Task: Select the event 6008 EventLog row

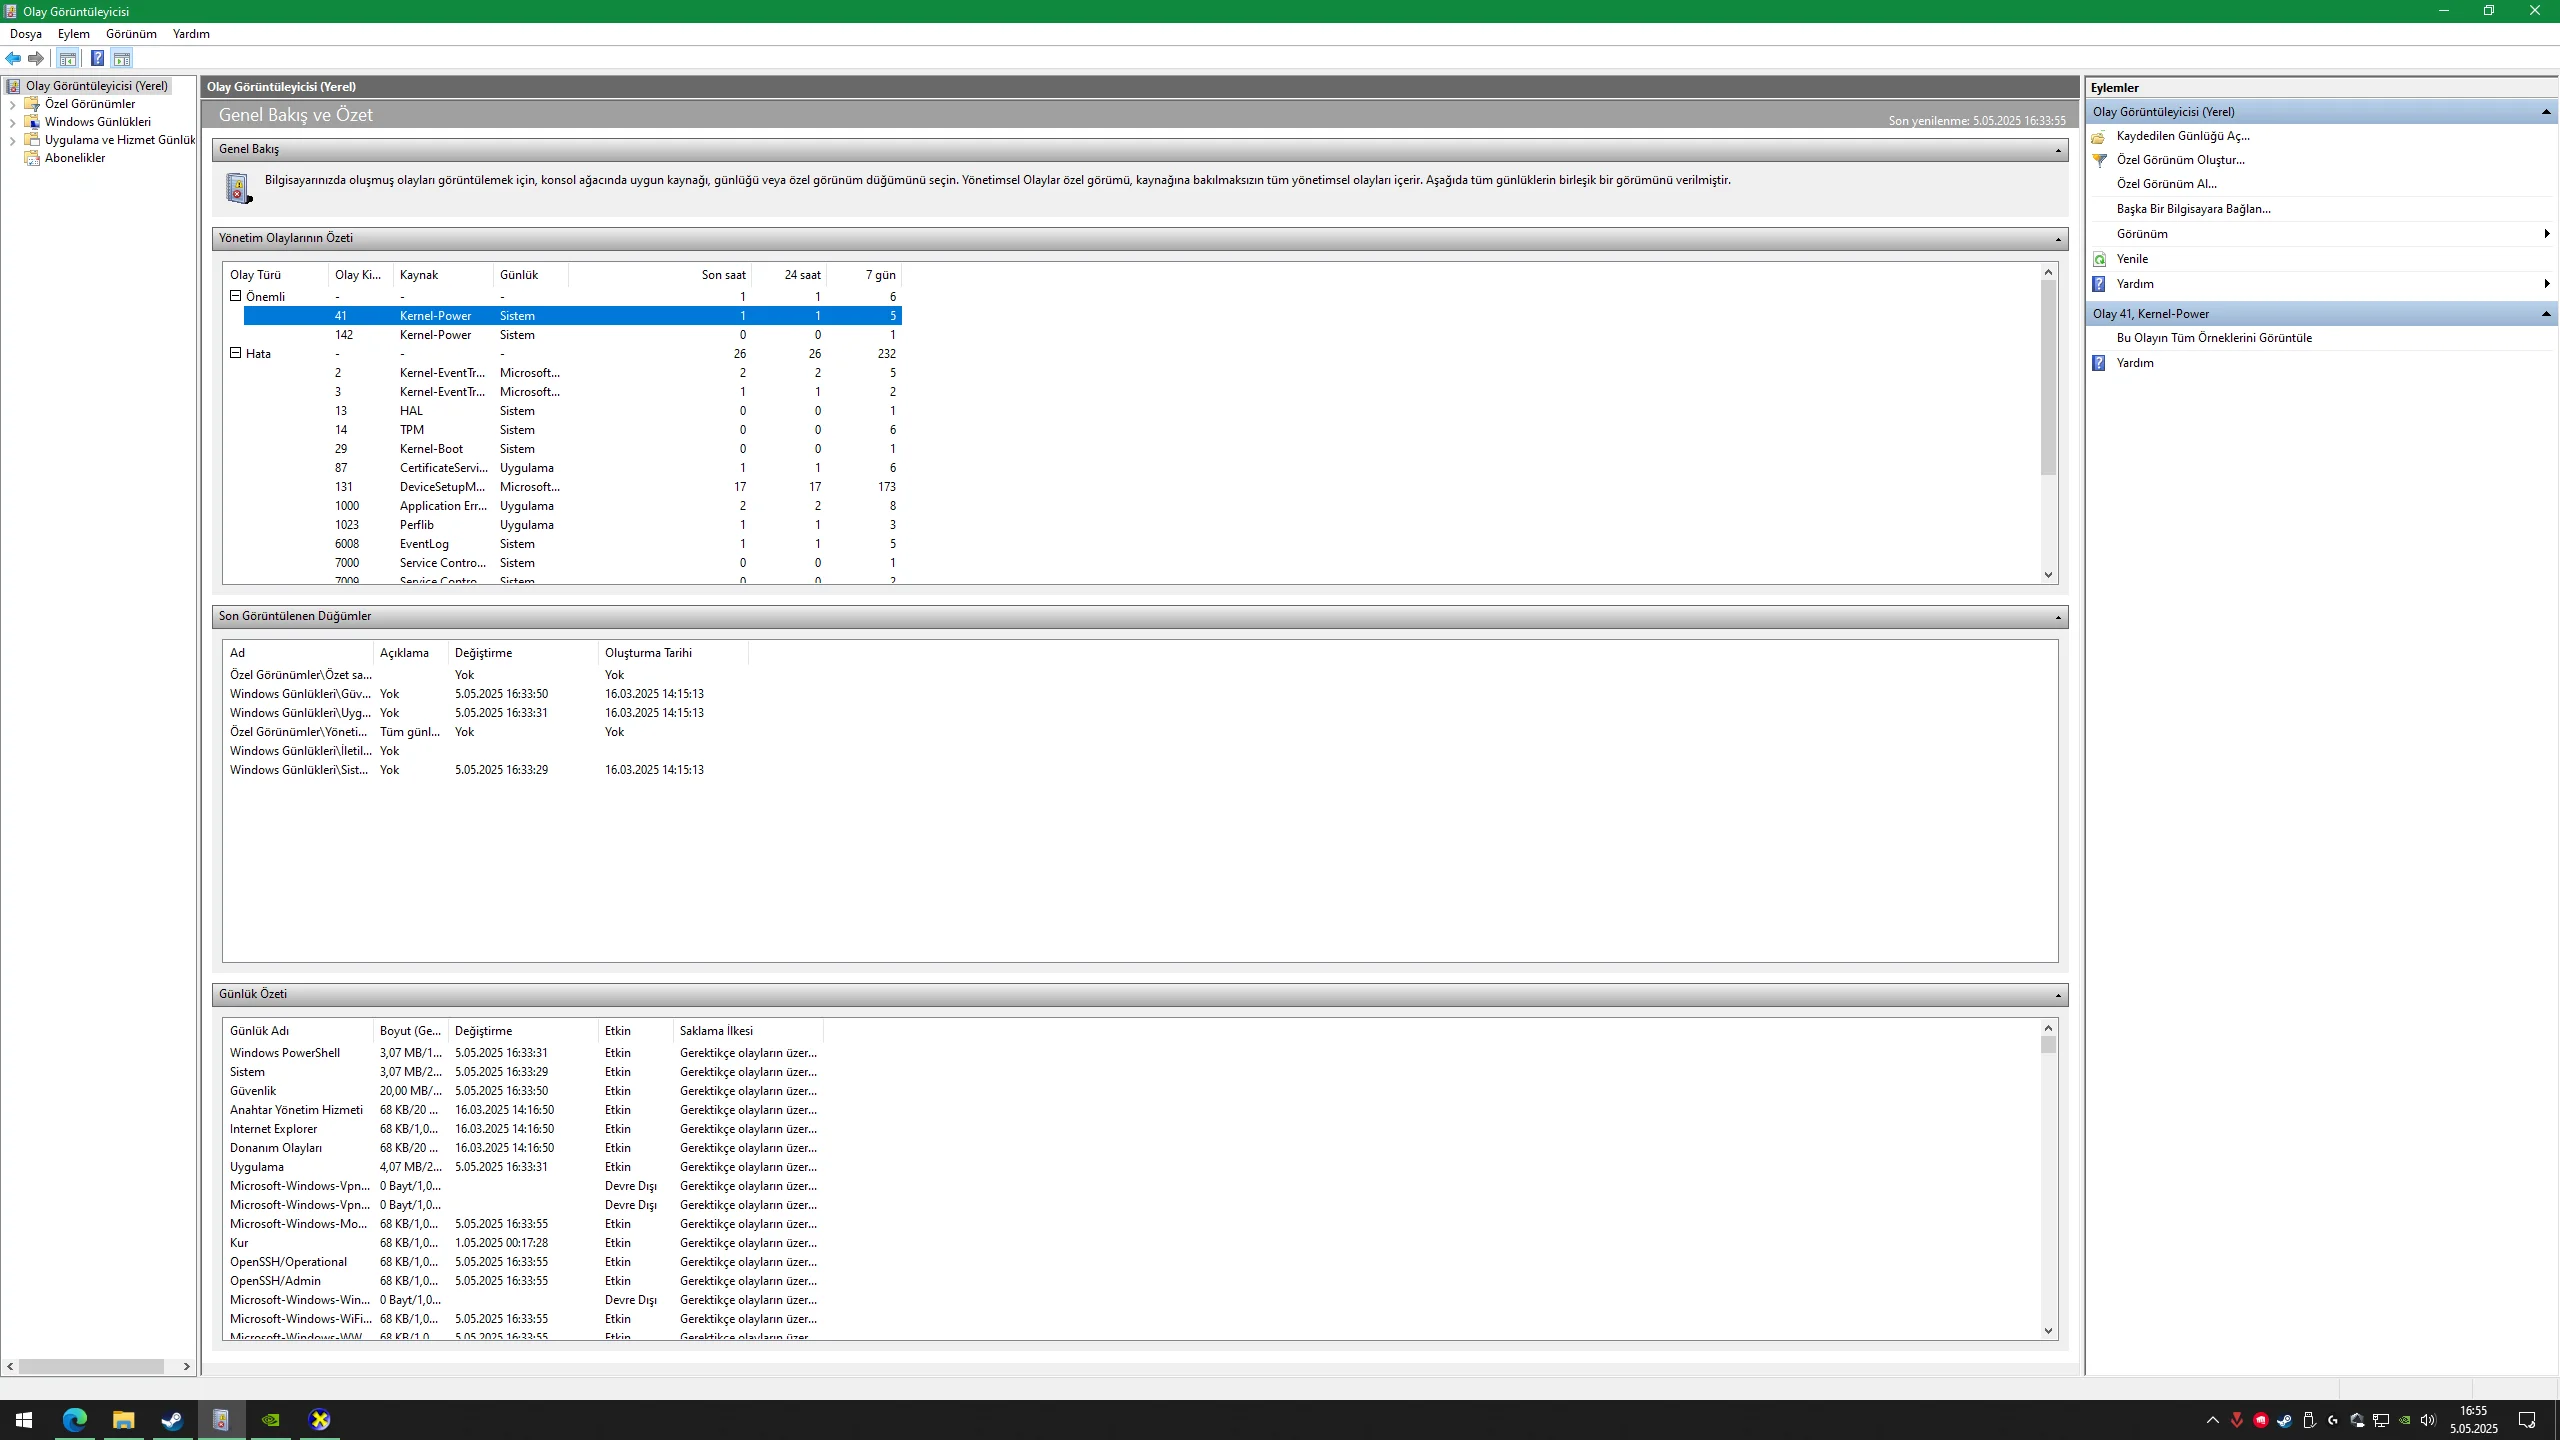Action: (x=572, y=544)
